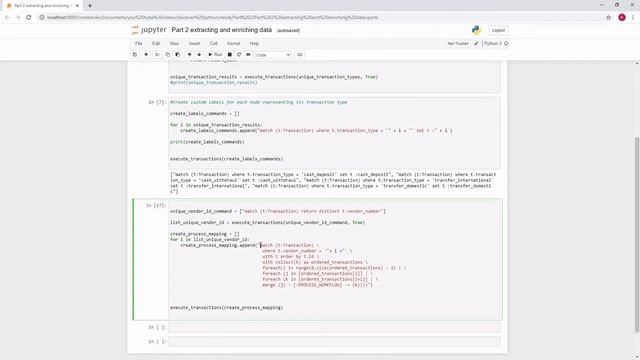
Task: Open a new browser tab
Action: pos(89,6)
